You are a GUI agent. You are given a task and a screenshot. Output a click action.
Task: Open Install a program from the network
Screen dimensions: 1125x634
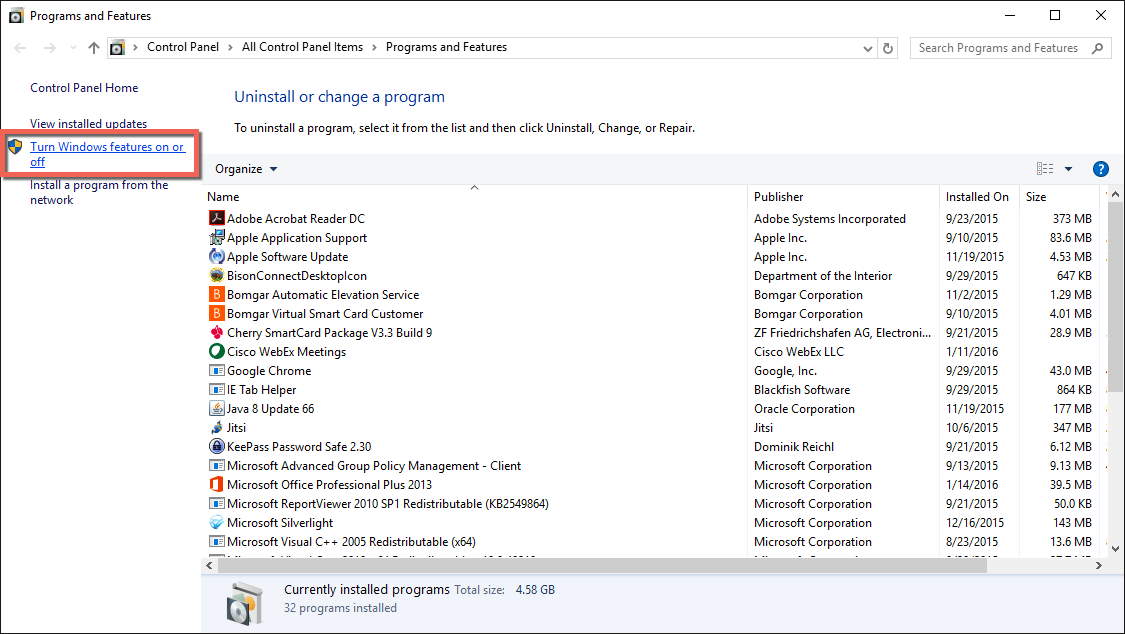99,192
